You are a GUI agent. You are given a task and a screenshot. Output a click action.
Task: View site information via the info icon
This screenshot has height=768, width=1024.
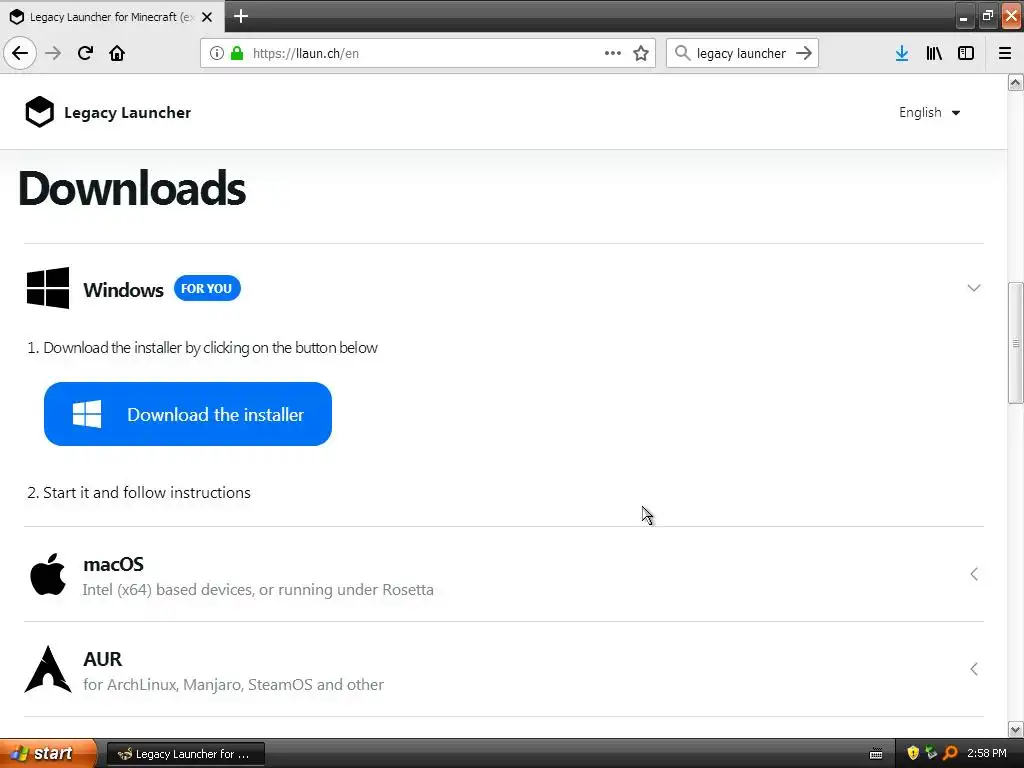click(x=217, y=54)
